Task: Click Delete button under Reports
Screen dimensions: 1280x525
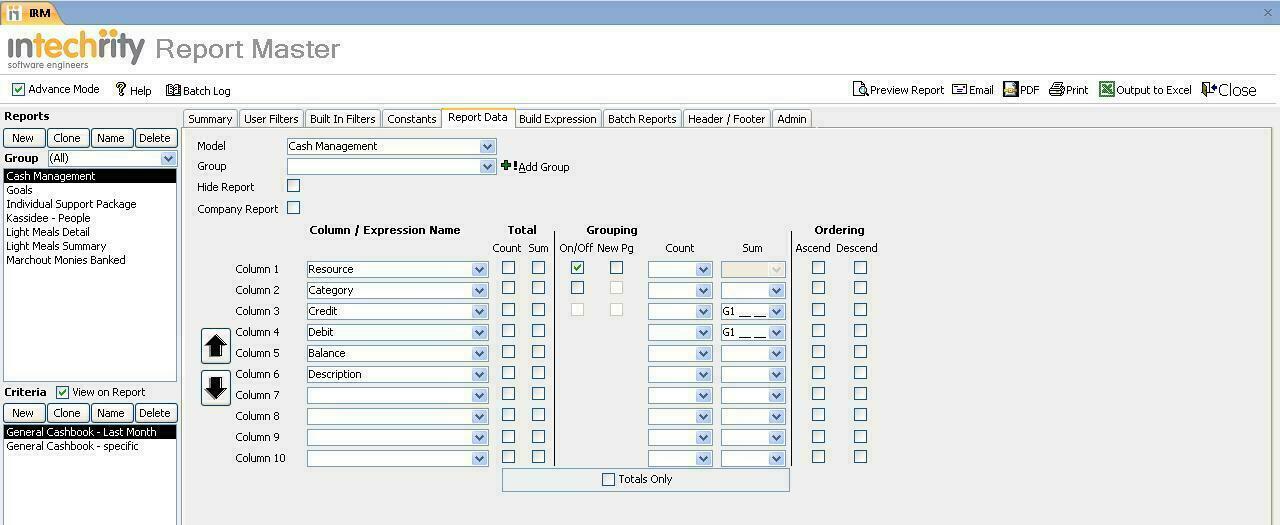Action: [x=154, y=138]
